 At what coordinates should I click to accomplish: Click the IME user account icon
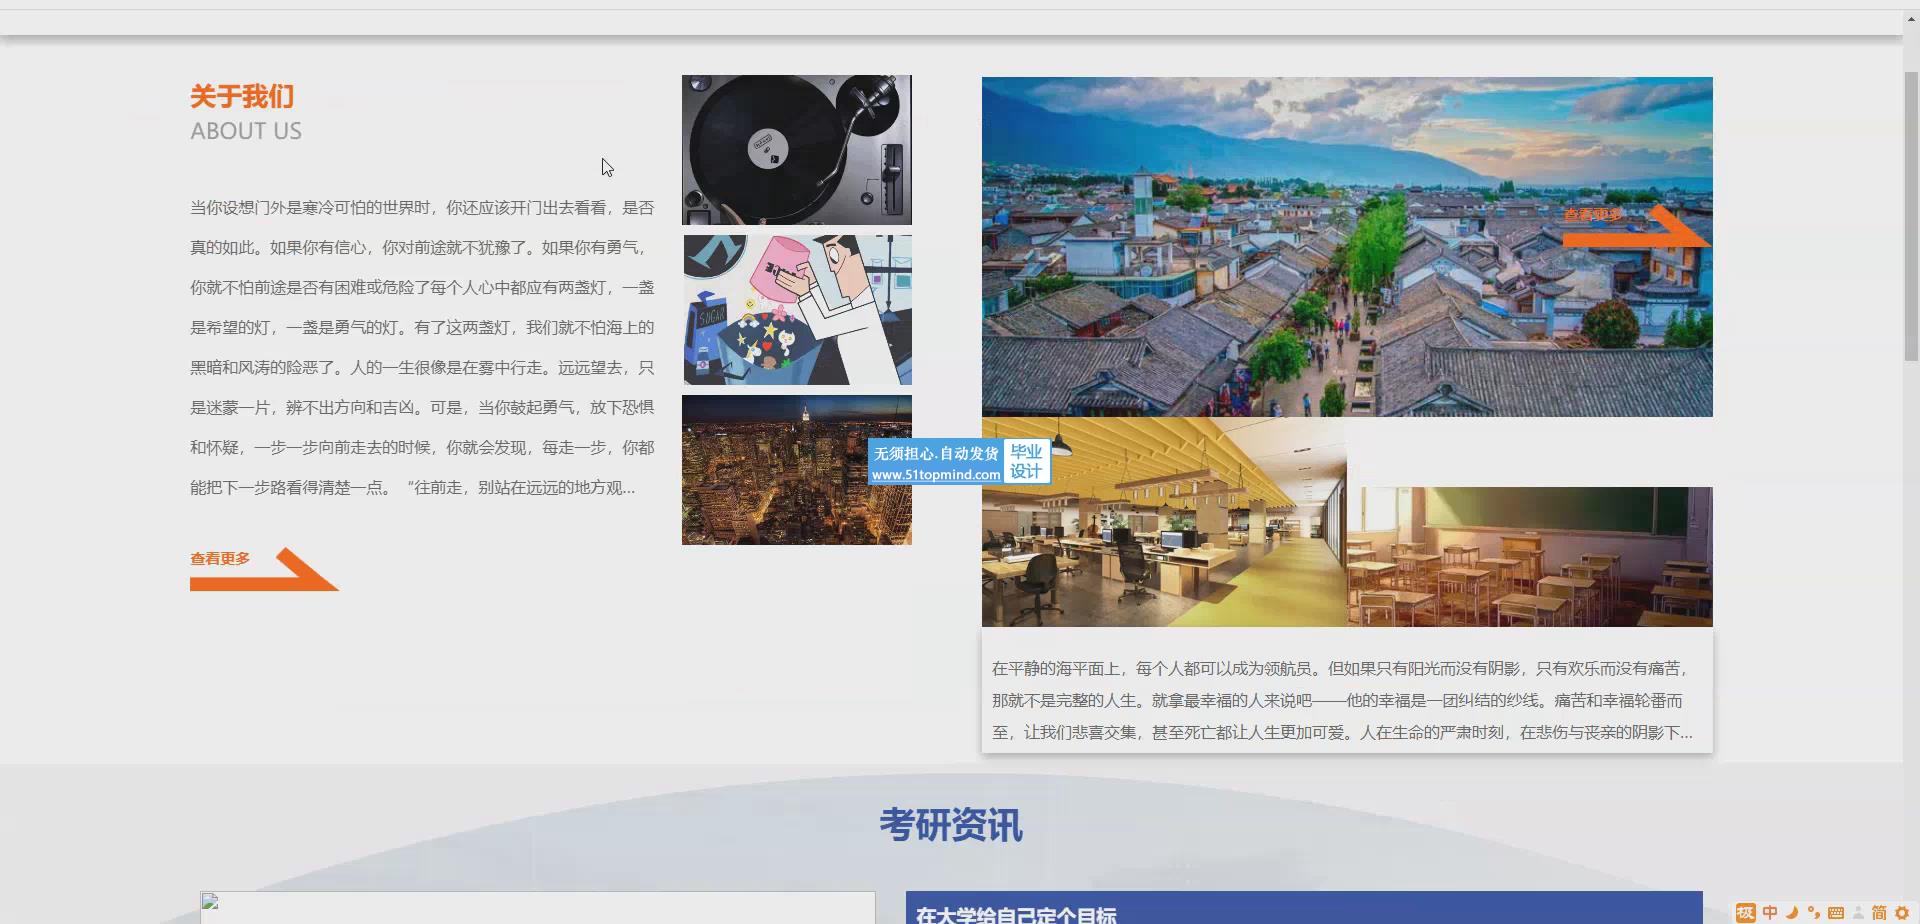coord(1858,912)
